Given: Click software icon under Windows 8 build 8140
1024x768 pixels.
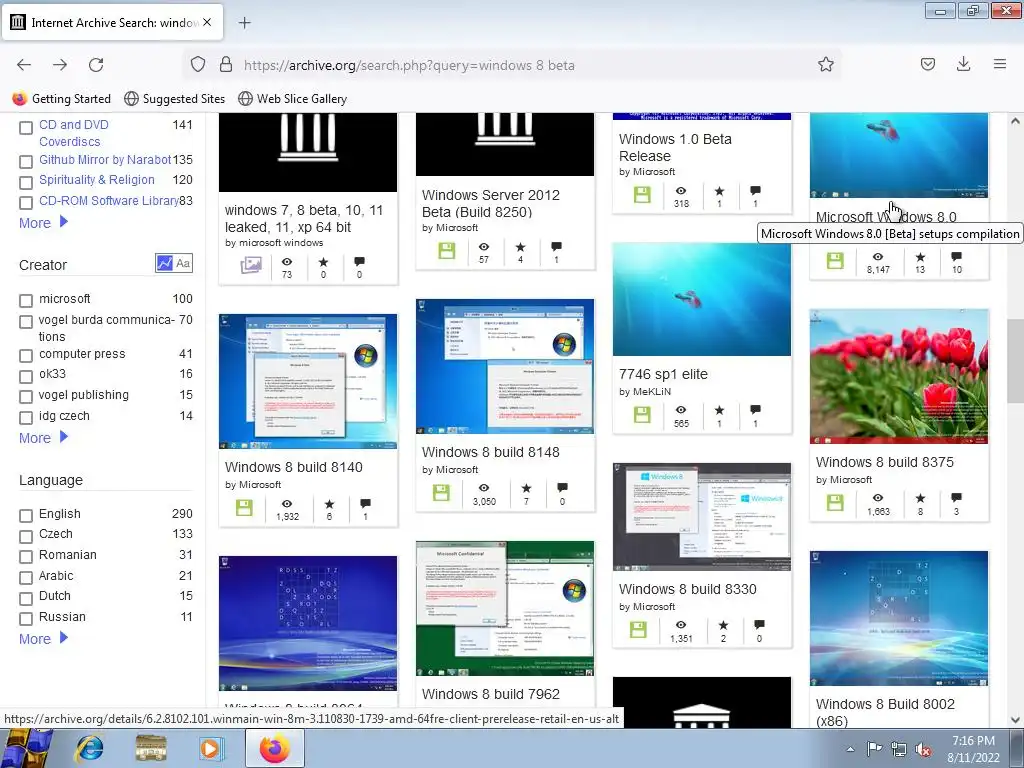Looking at the screenshot, I should pyautogui.click(x=244, y=507).
